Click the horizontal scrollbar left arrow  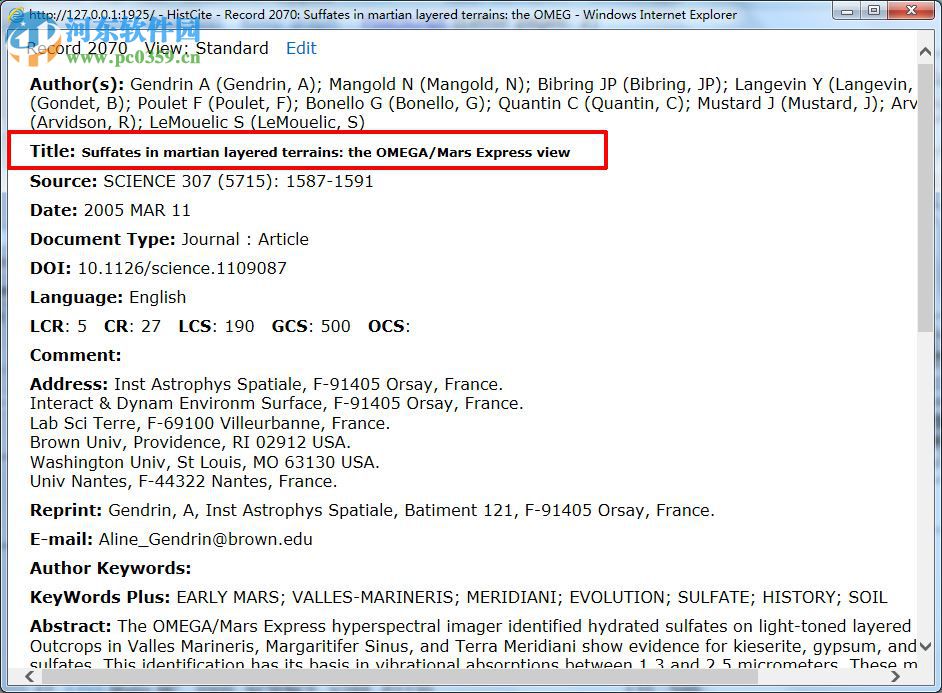[29, 676]
